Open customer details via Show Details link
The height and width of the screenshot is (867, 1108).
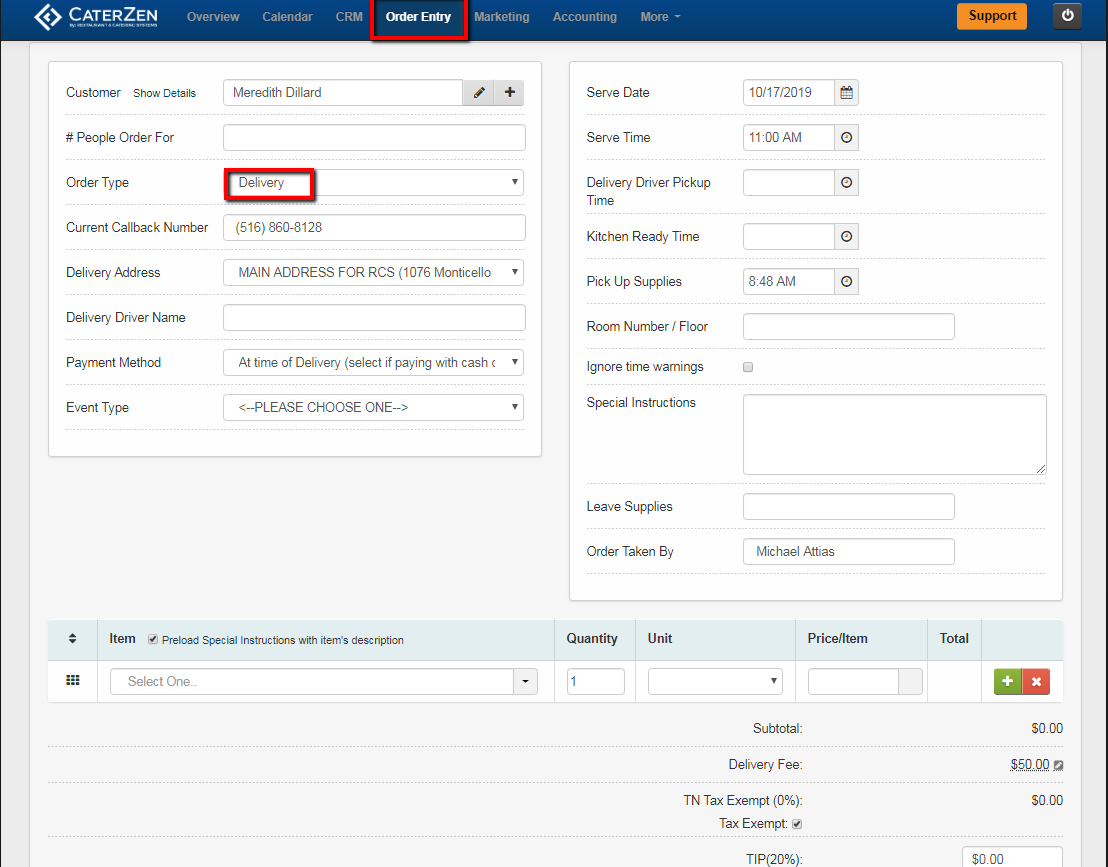[x=164, y=93]
